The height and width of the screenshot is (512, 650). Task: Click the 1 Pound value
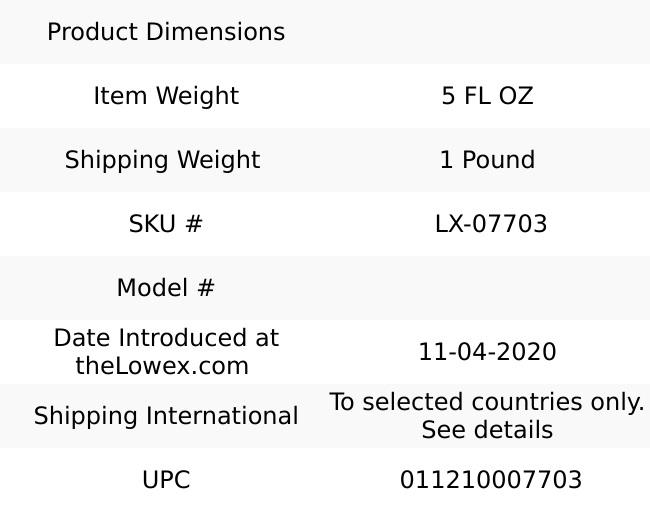click(x=487, y=160)
